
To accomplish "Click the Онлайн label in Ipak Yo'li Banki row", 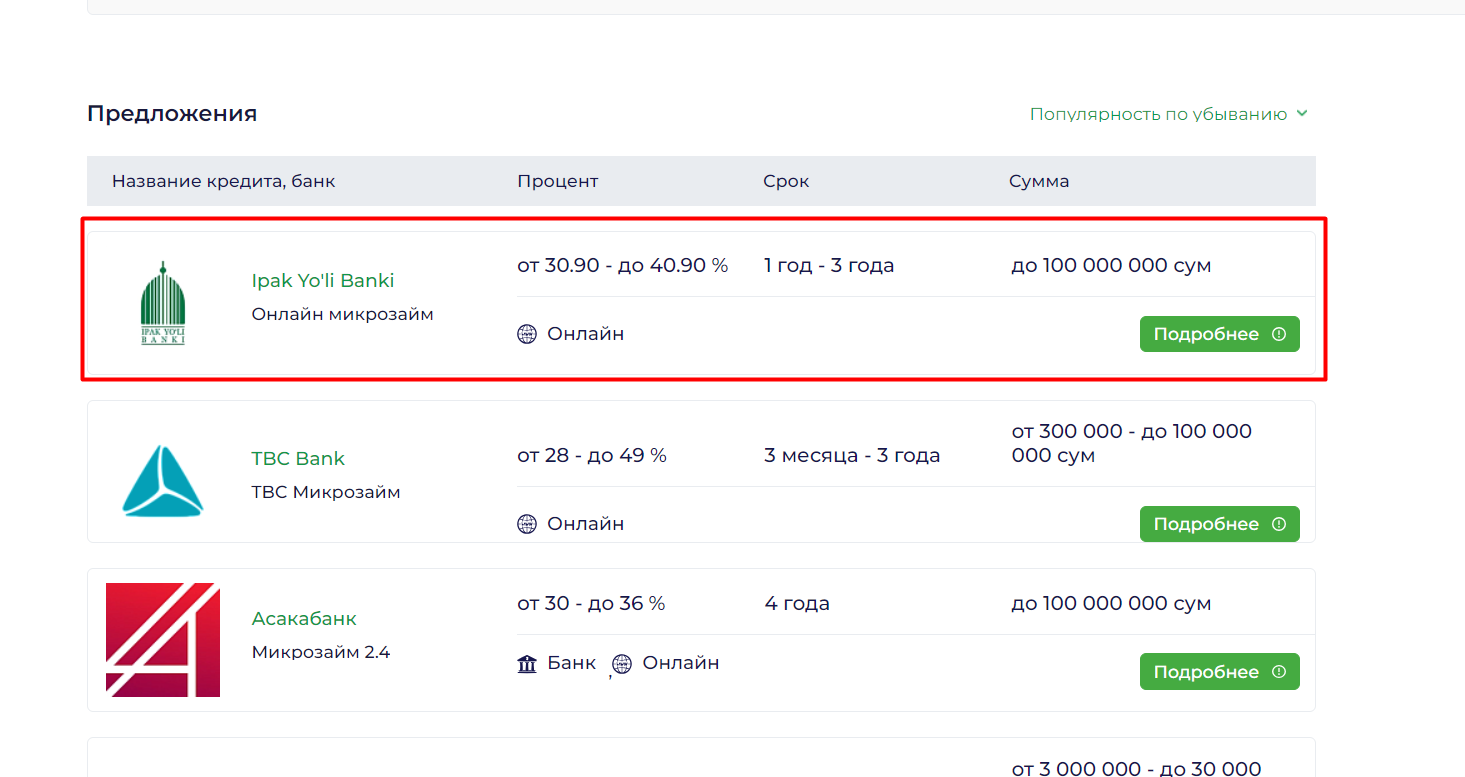I will click(x=585, y=334).
